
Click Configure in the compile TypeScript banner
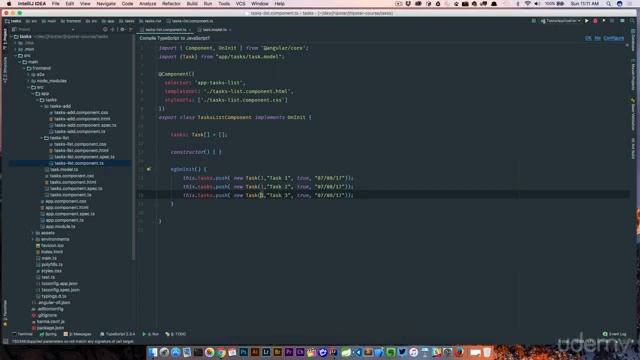[613, 38]
